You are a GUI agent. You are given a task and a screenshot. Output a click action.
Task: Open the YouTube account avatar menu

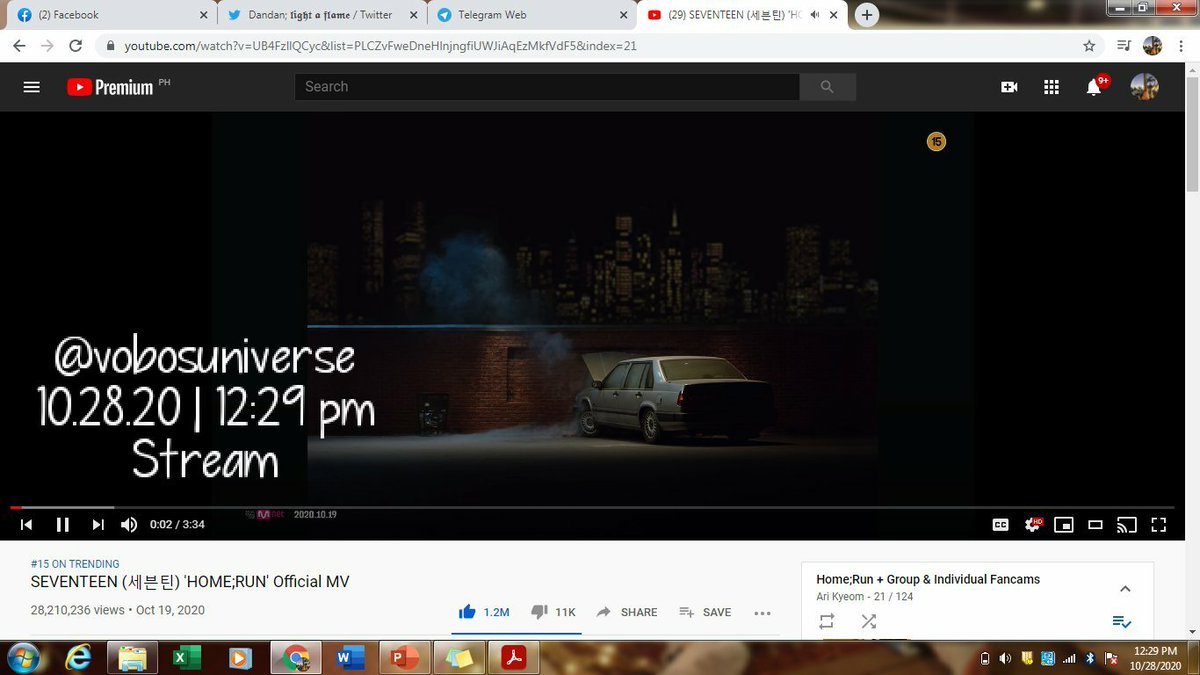pos(1144,87)
